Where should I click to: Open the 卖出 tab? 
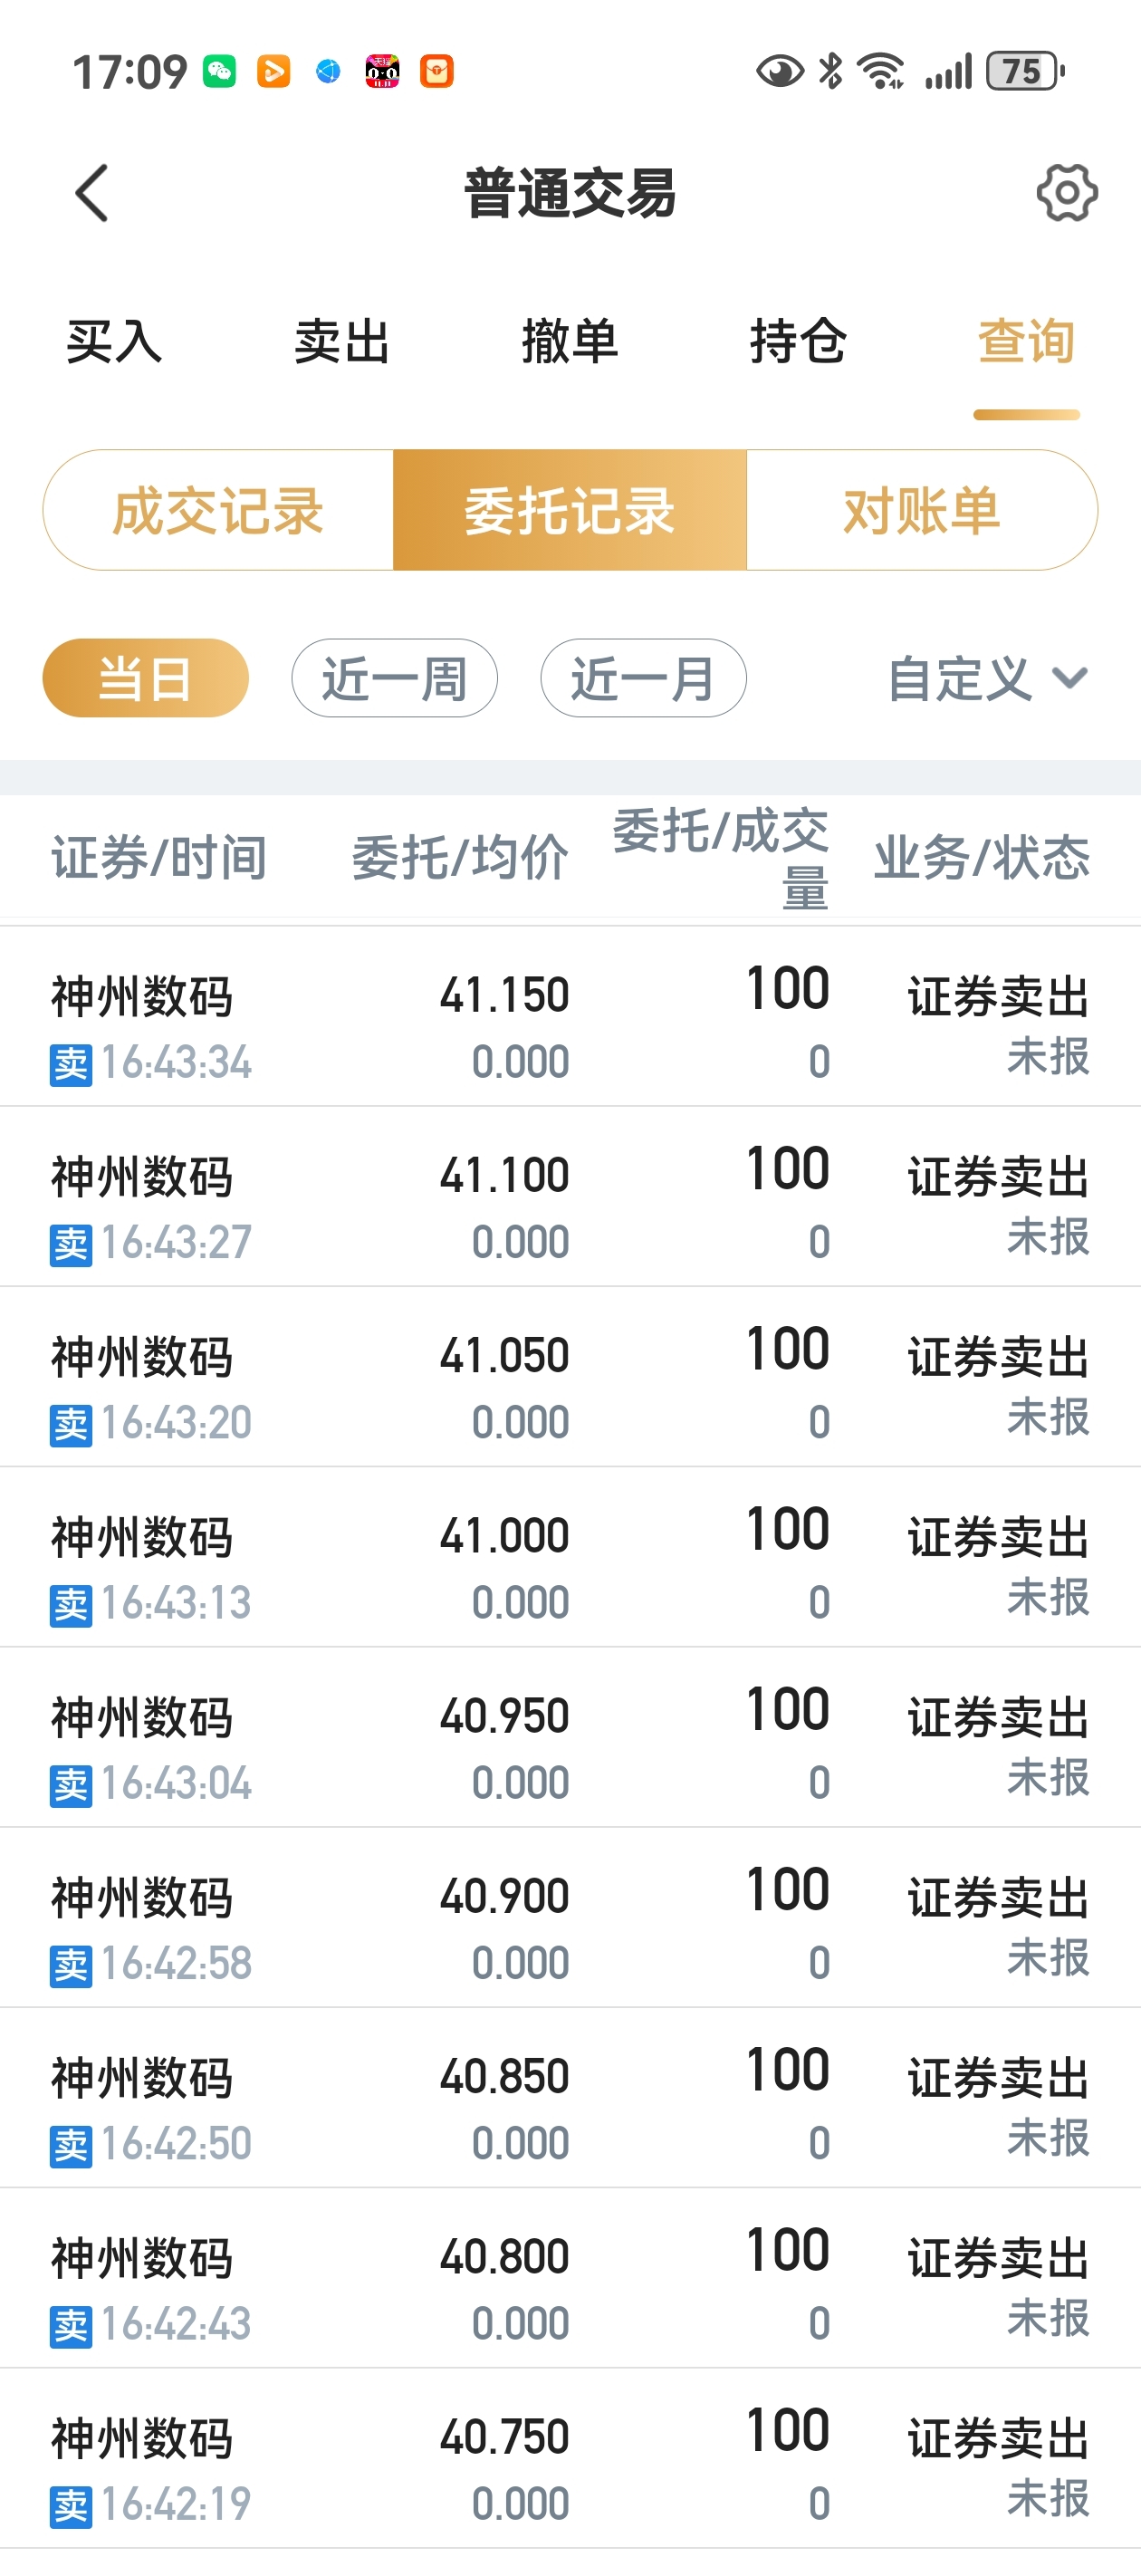click(x=342, y=342)
